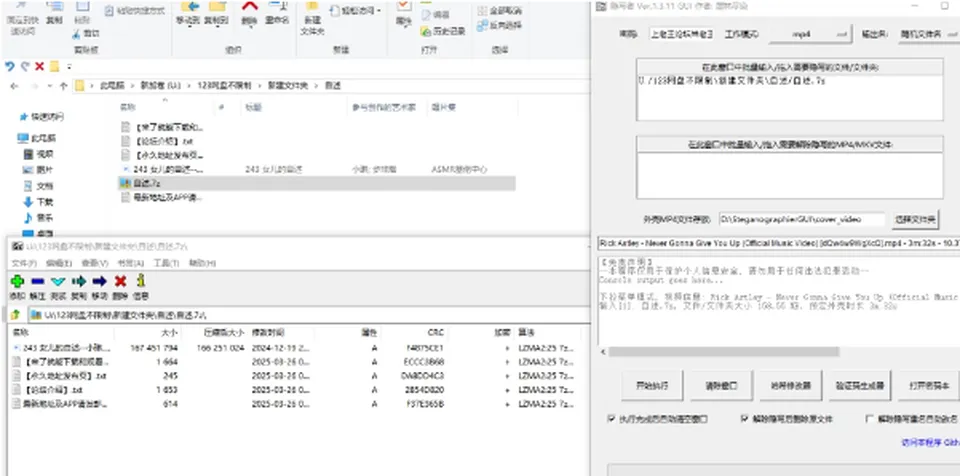Viewport: 960px width, 476px height.
Task: Open the output name random filename dropdown
Action: (x=928, y=34)
